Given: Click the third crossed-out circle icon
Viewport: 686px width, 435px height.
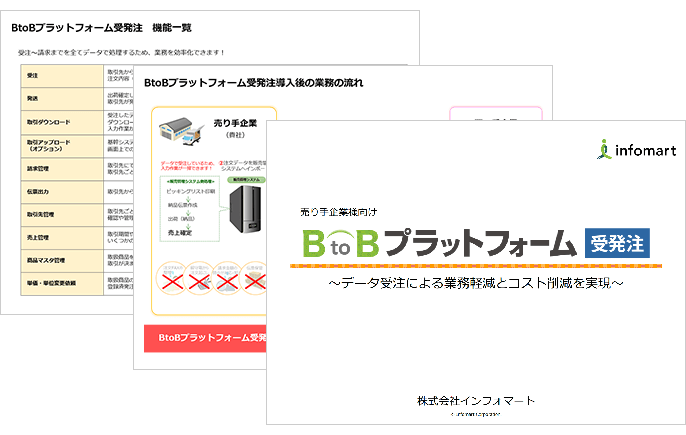Looking at the screenshot, I should pyautogui.click(x=227, y=278).
